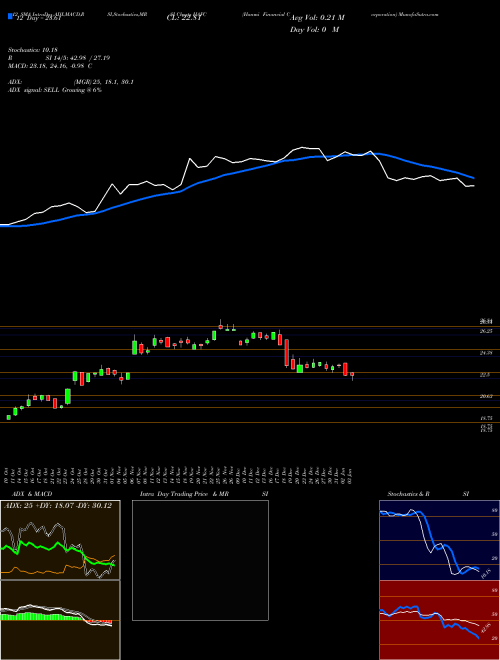500x660 pixels.
Task: Click the blue 12-day SMA legend square
Action: click(x=10, y=16)
